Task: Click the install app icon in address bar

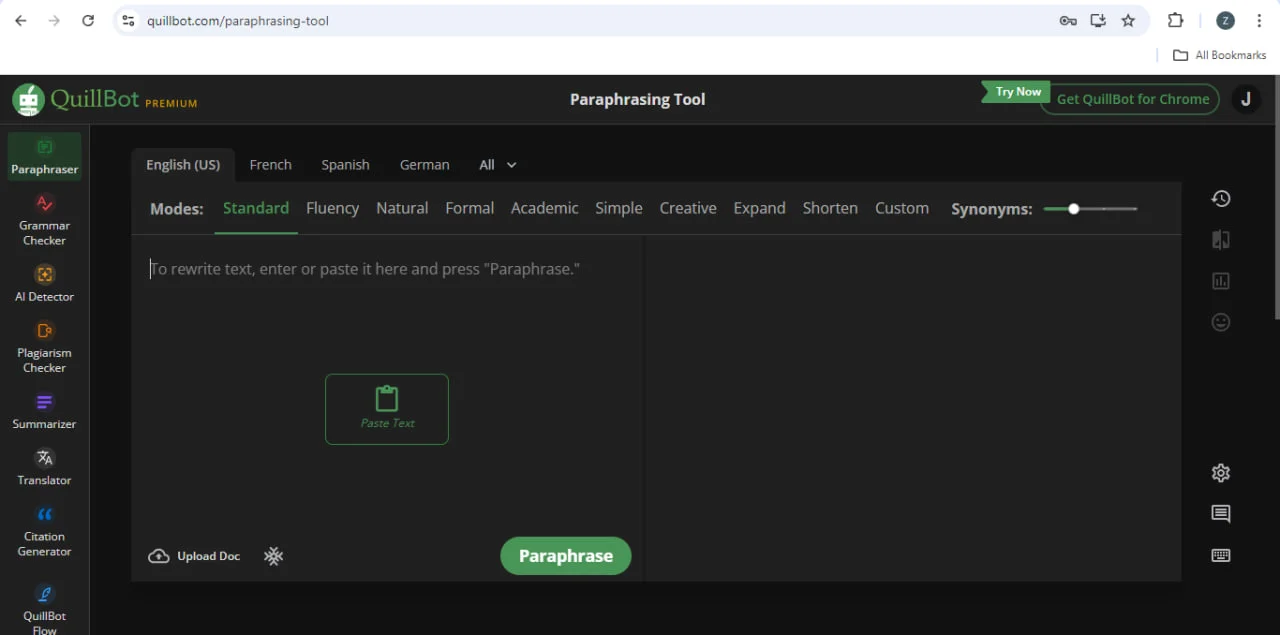Action: pyautogui.click(x=1098, y=20)
